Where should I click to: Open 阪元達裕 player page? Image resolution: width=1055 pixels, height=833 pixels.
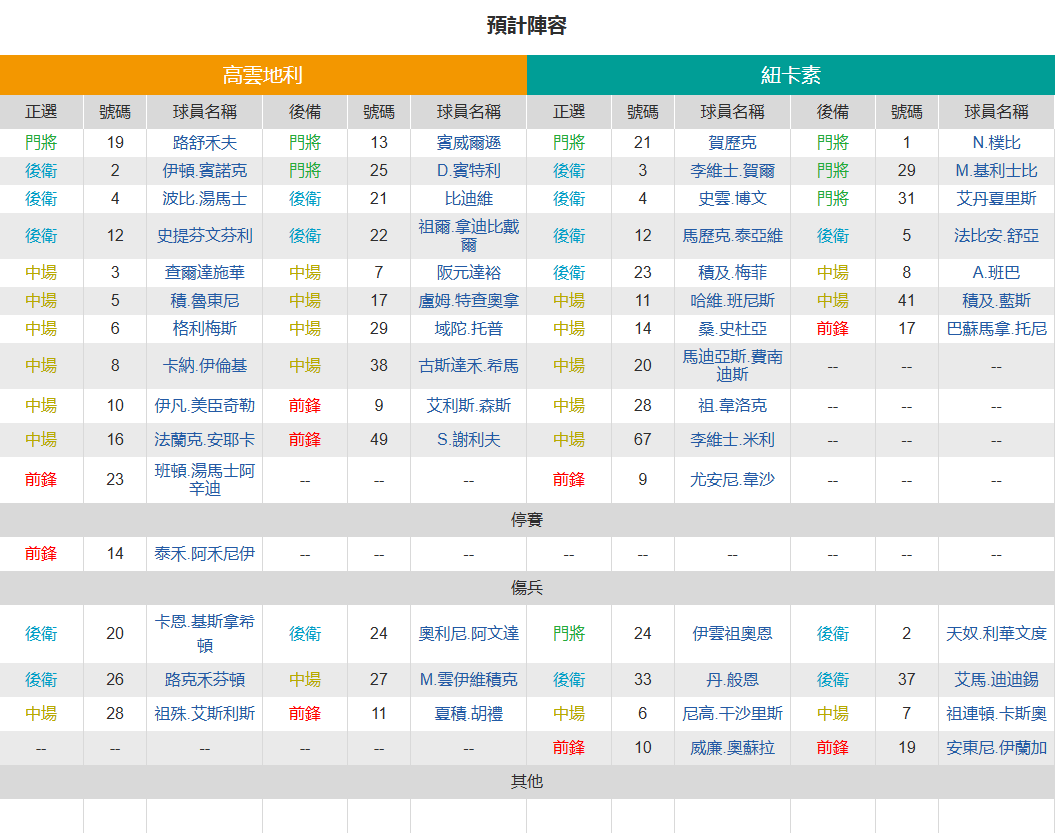tap(469, 273)
